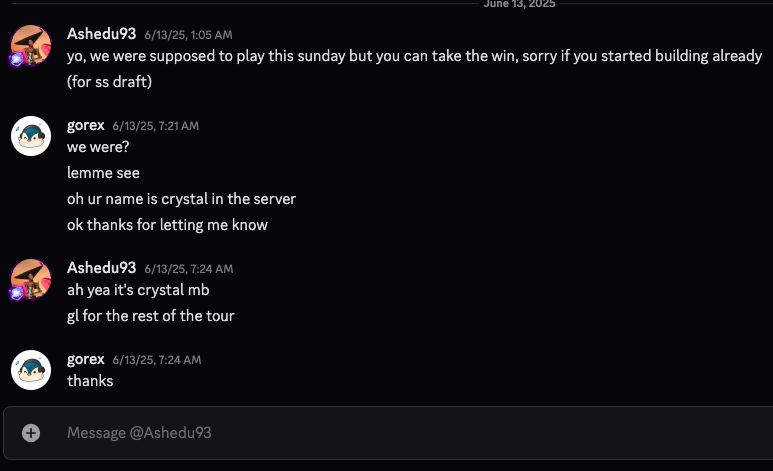The image size is (773, 471).
Task: Open Ashedu93's profile from the 1:05 AM username
Action: (102, 34)
